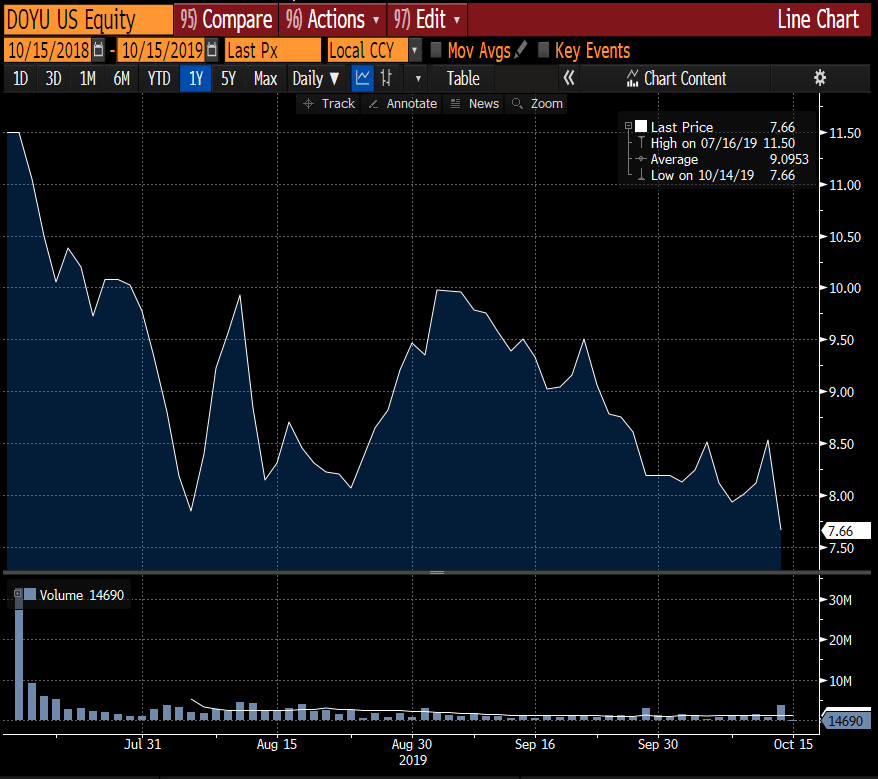This screenshot has height=779, width=878.
Task: Select the 1D time range tab
Action: (21, 78)
